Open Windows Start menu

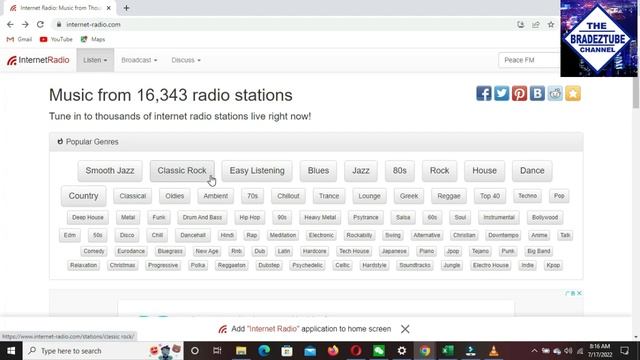tap(11, 351)
